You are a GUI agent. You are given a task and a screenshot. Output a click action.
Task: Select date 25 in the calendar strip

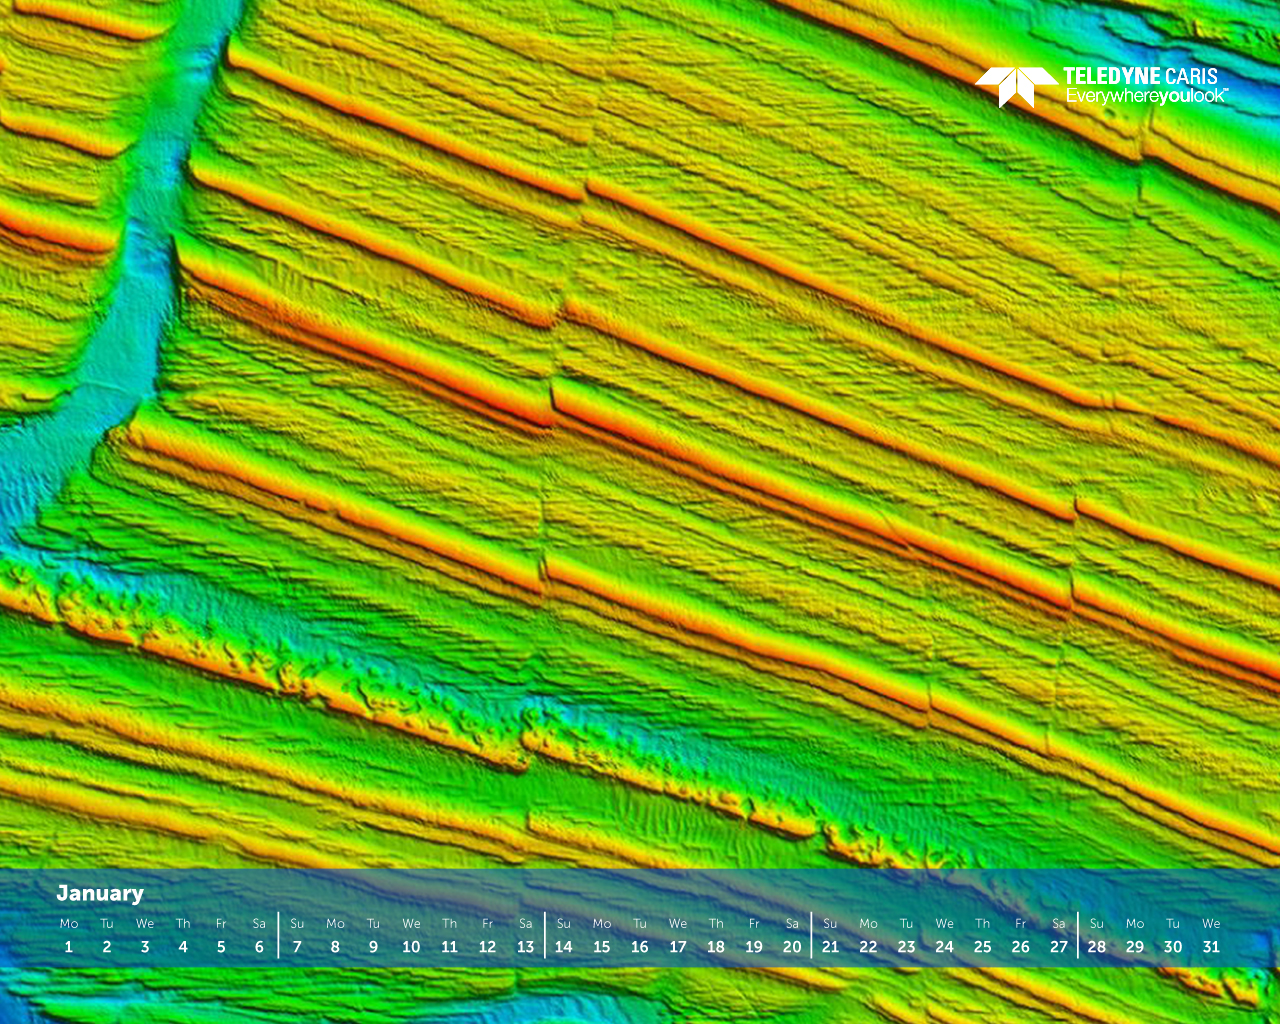[983, 946]
